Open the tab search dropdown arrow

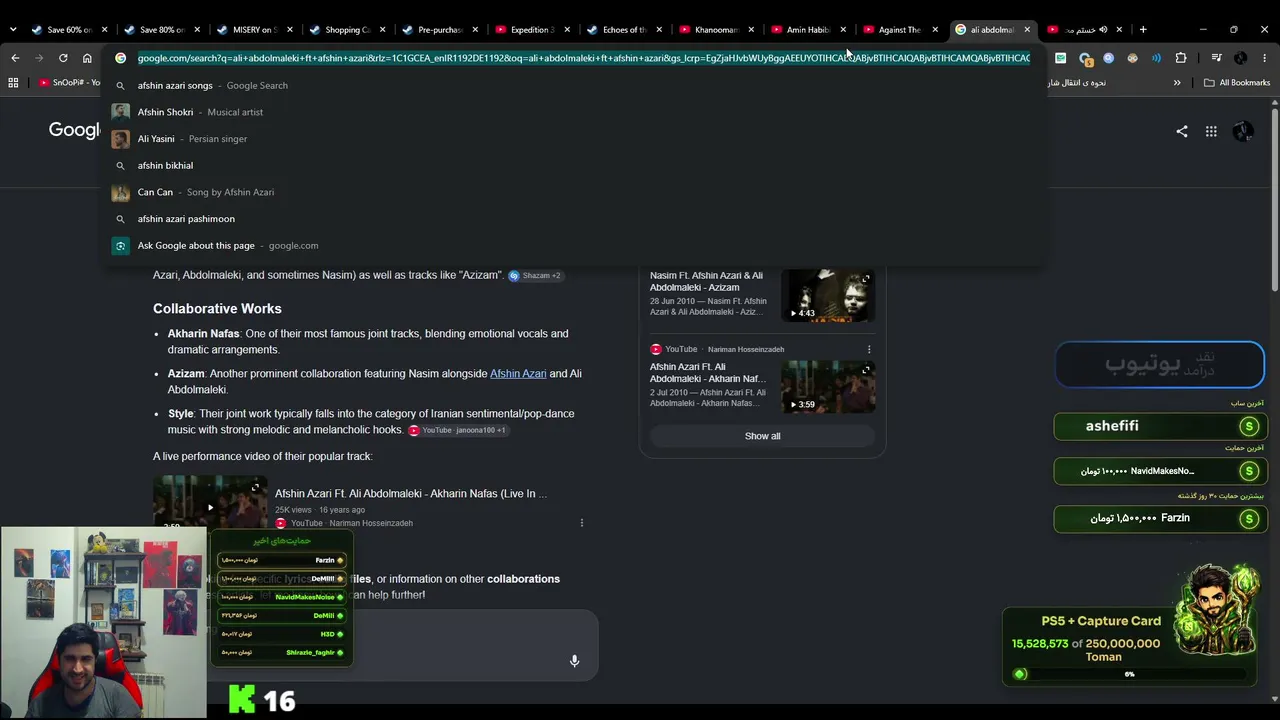tap(13, 30)
